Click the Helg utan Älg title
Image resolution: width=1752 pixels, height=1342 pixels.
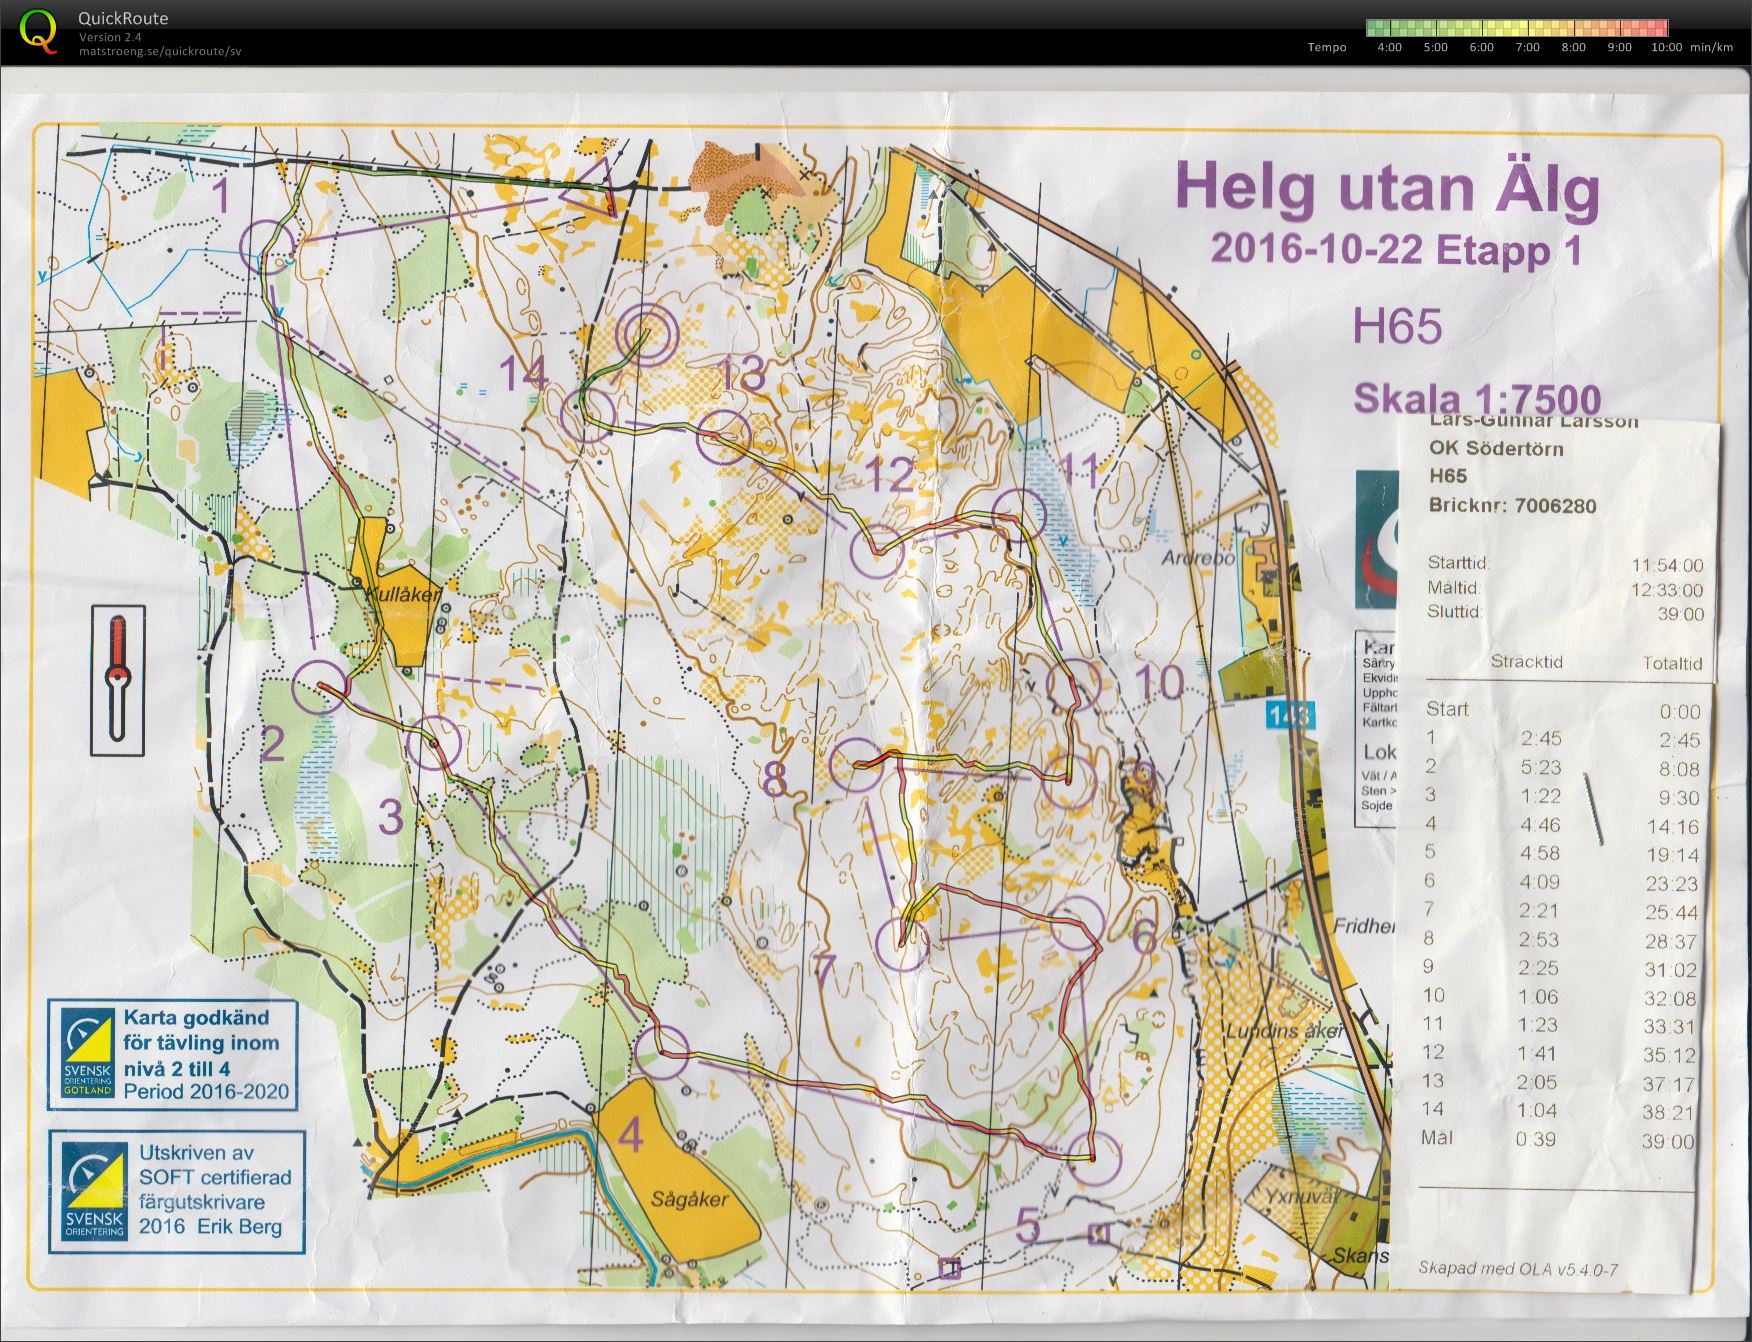[x=1387, y=191]
